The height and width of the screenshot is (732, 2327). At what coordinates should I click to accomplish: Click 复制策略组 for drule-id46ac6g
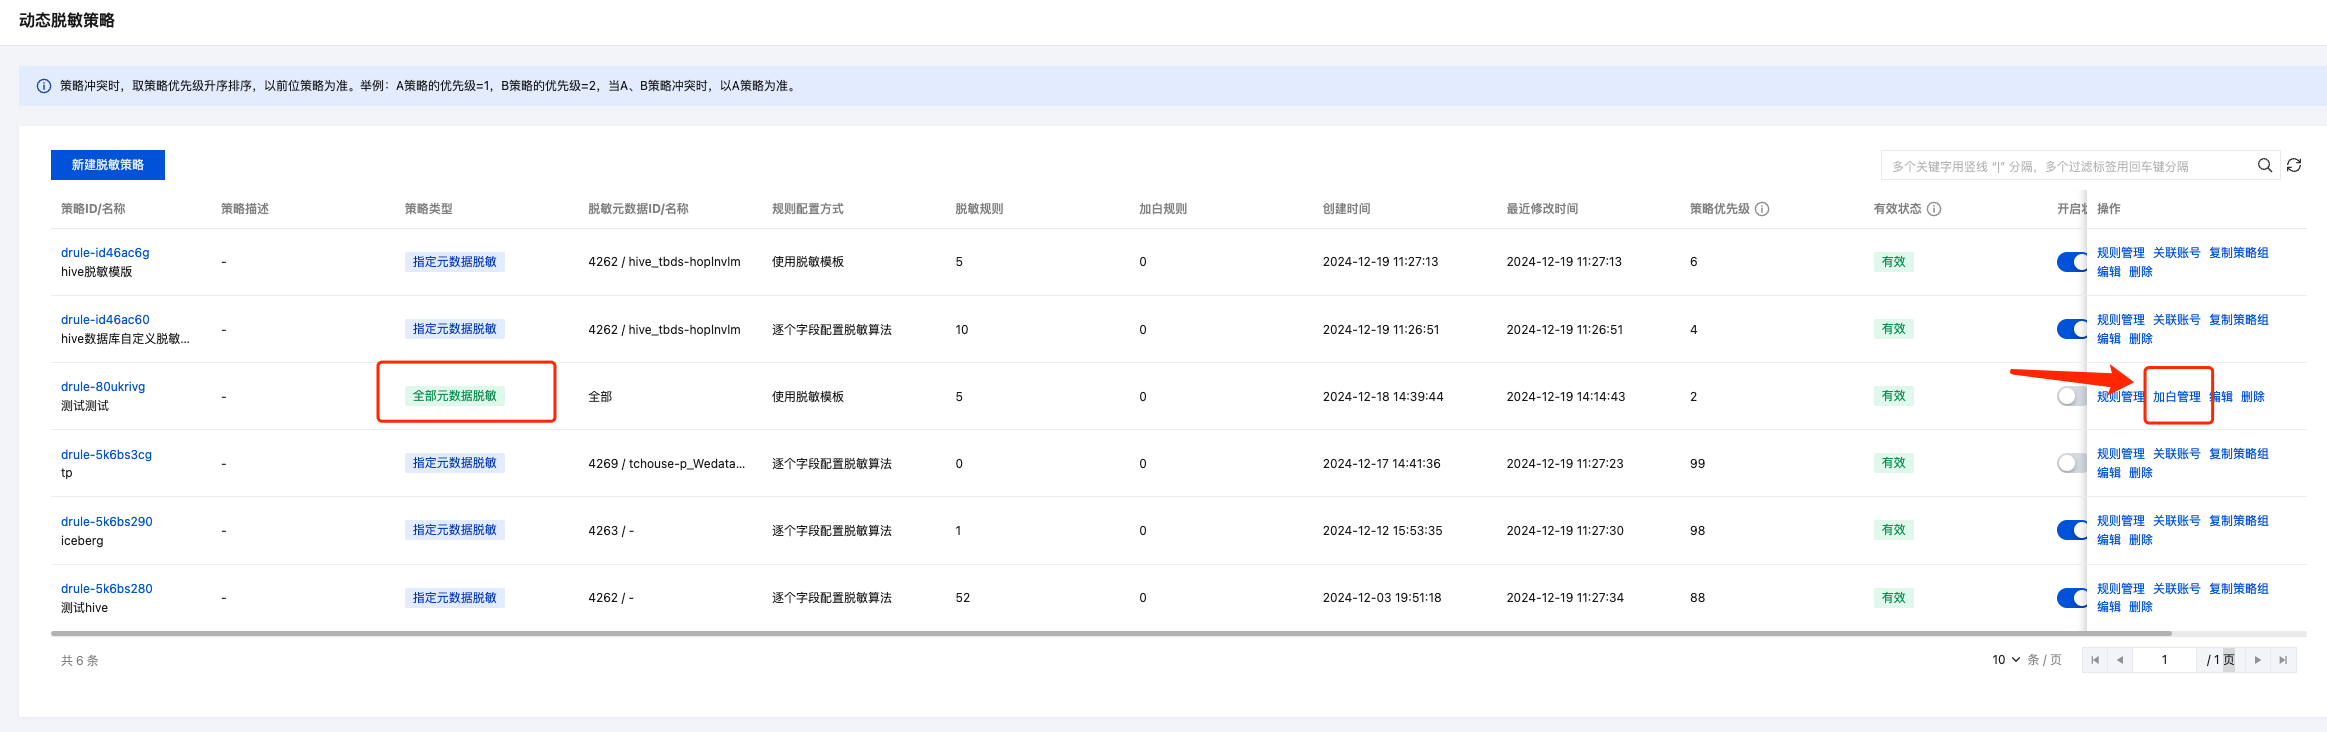coord(2239,253)
